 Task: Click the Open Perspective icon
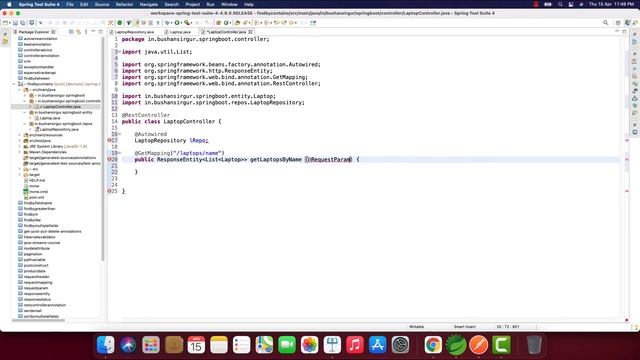(x=618, y=23)
